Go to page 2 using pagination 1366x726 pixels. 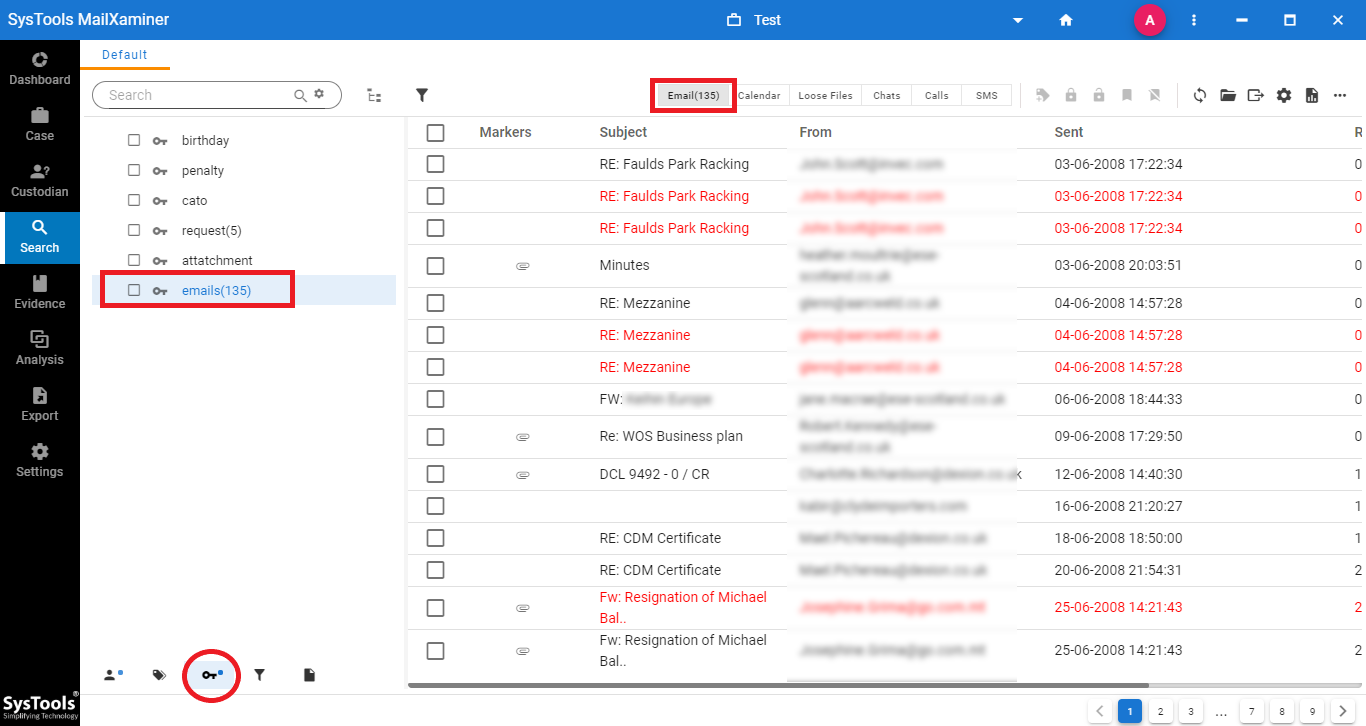[1160, 710]
